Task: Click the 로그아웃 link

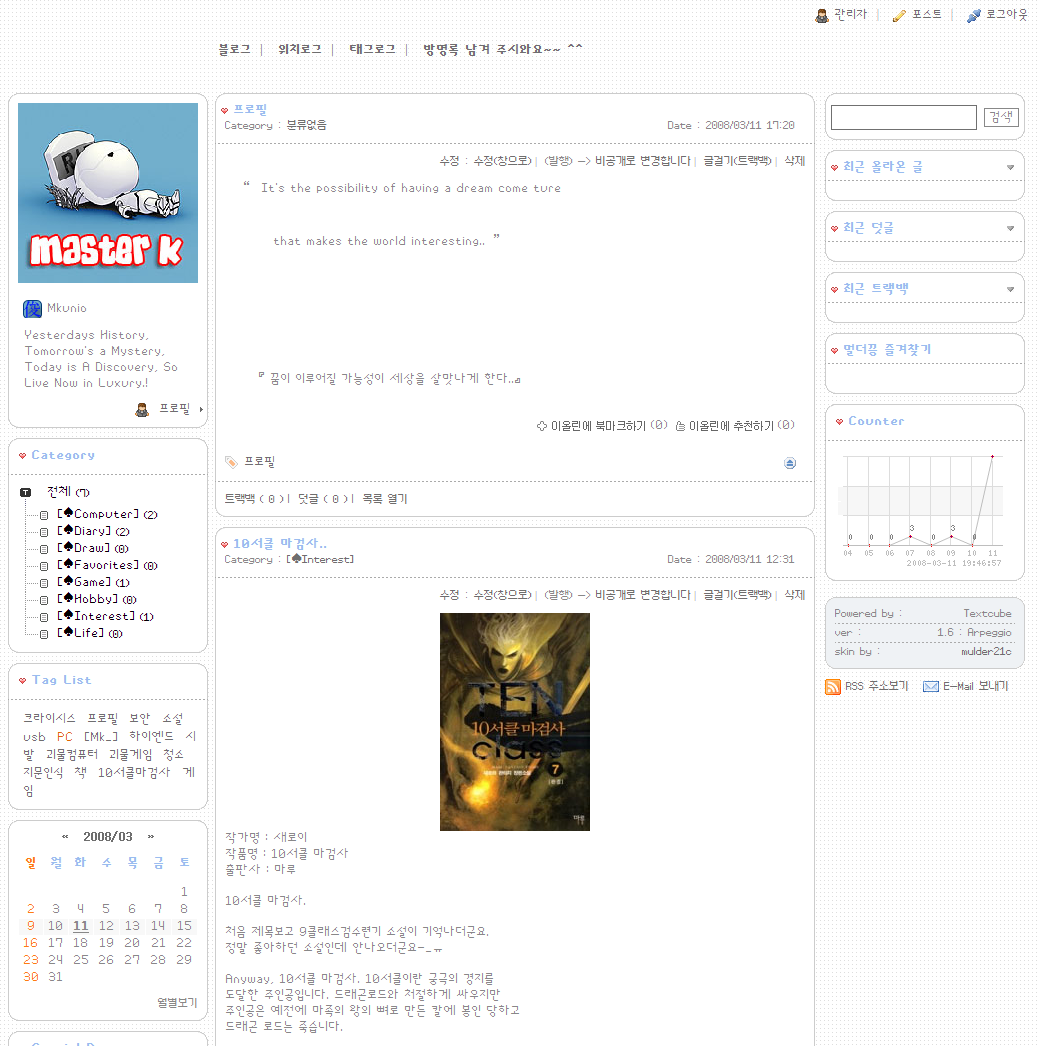Action: [1007, 15]
